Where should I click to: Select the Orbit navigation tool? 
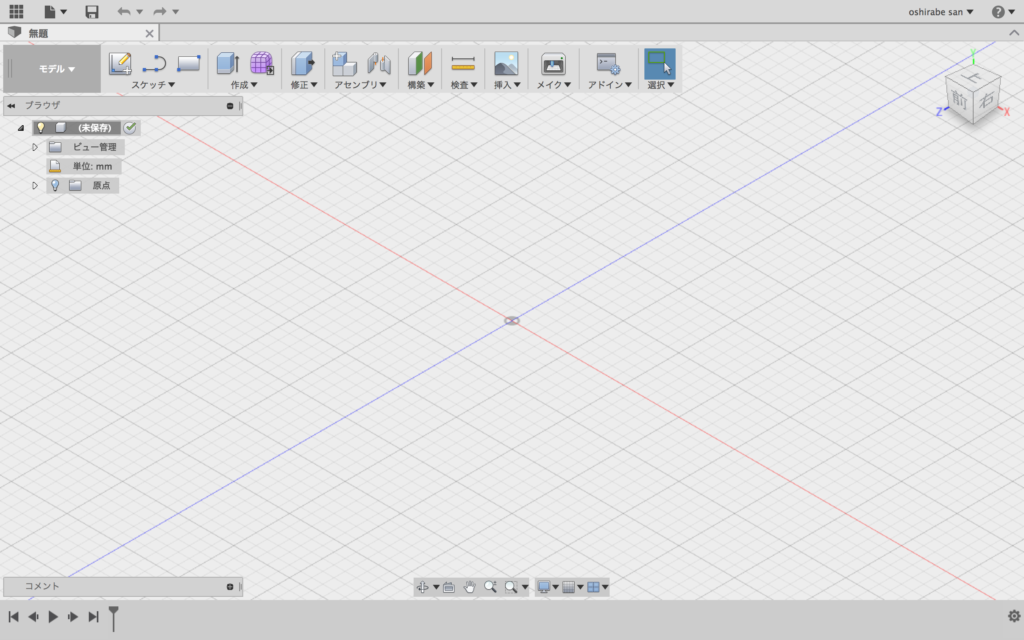pyautogui.click(x=423, y=587)
